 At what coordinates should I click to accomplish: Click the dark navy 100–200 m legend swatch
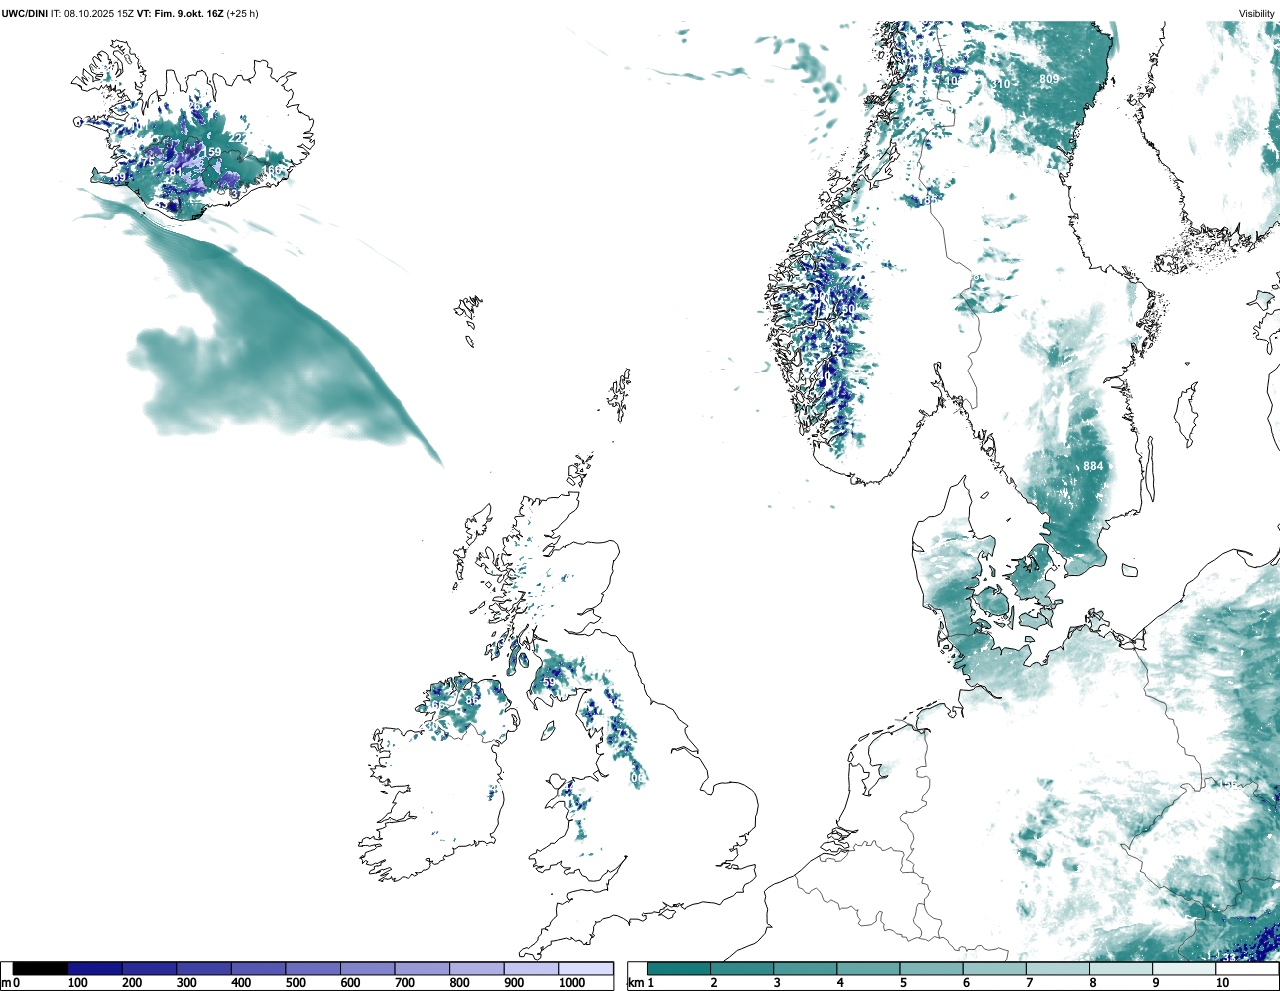click(95, 968)
